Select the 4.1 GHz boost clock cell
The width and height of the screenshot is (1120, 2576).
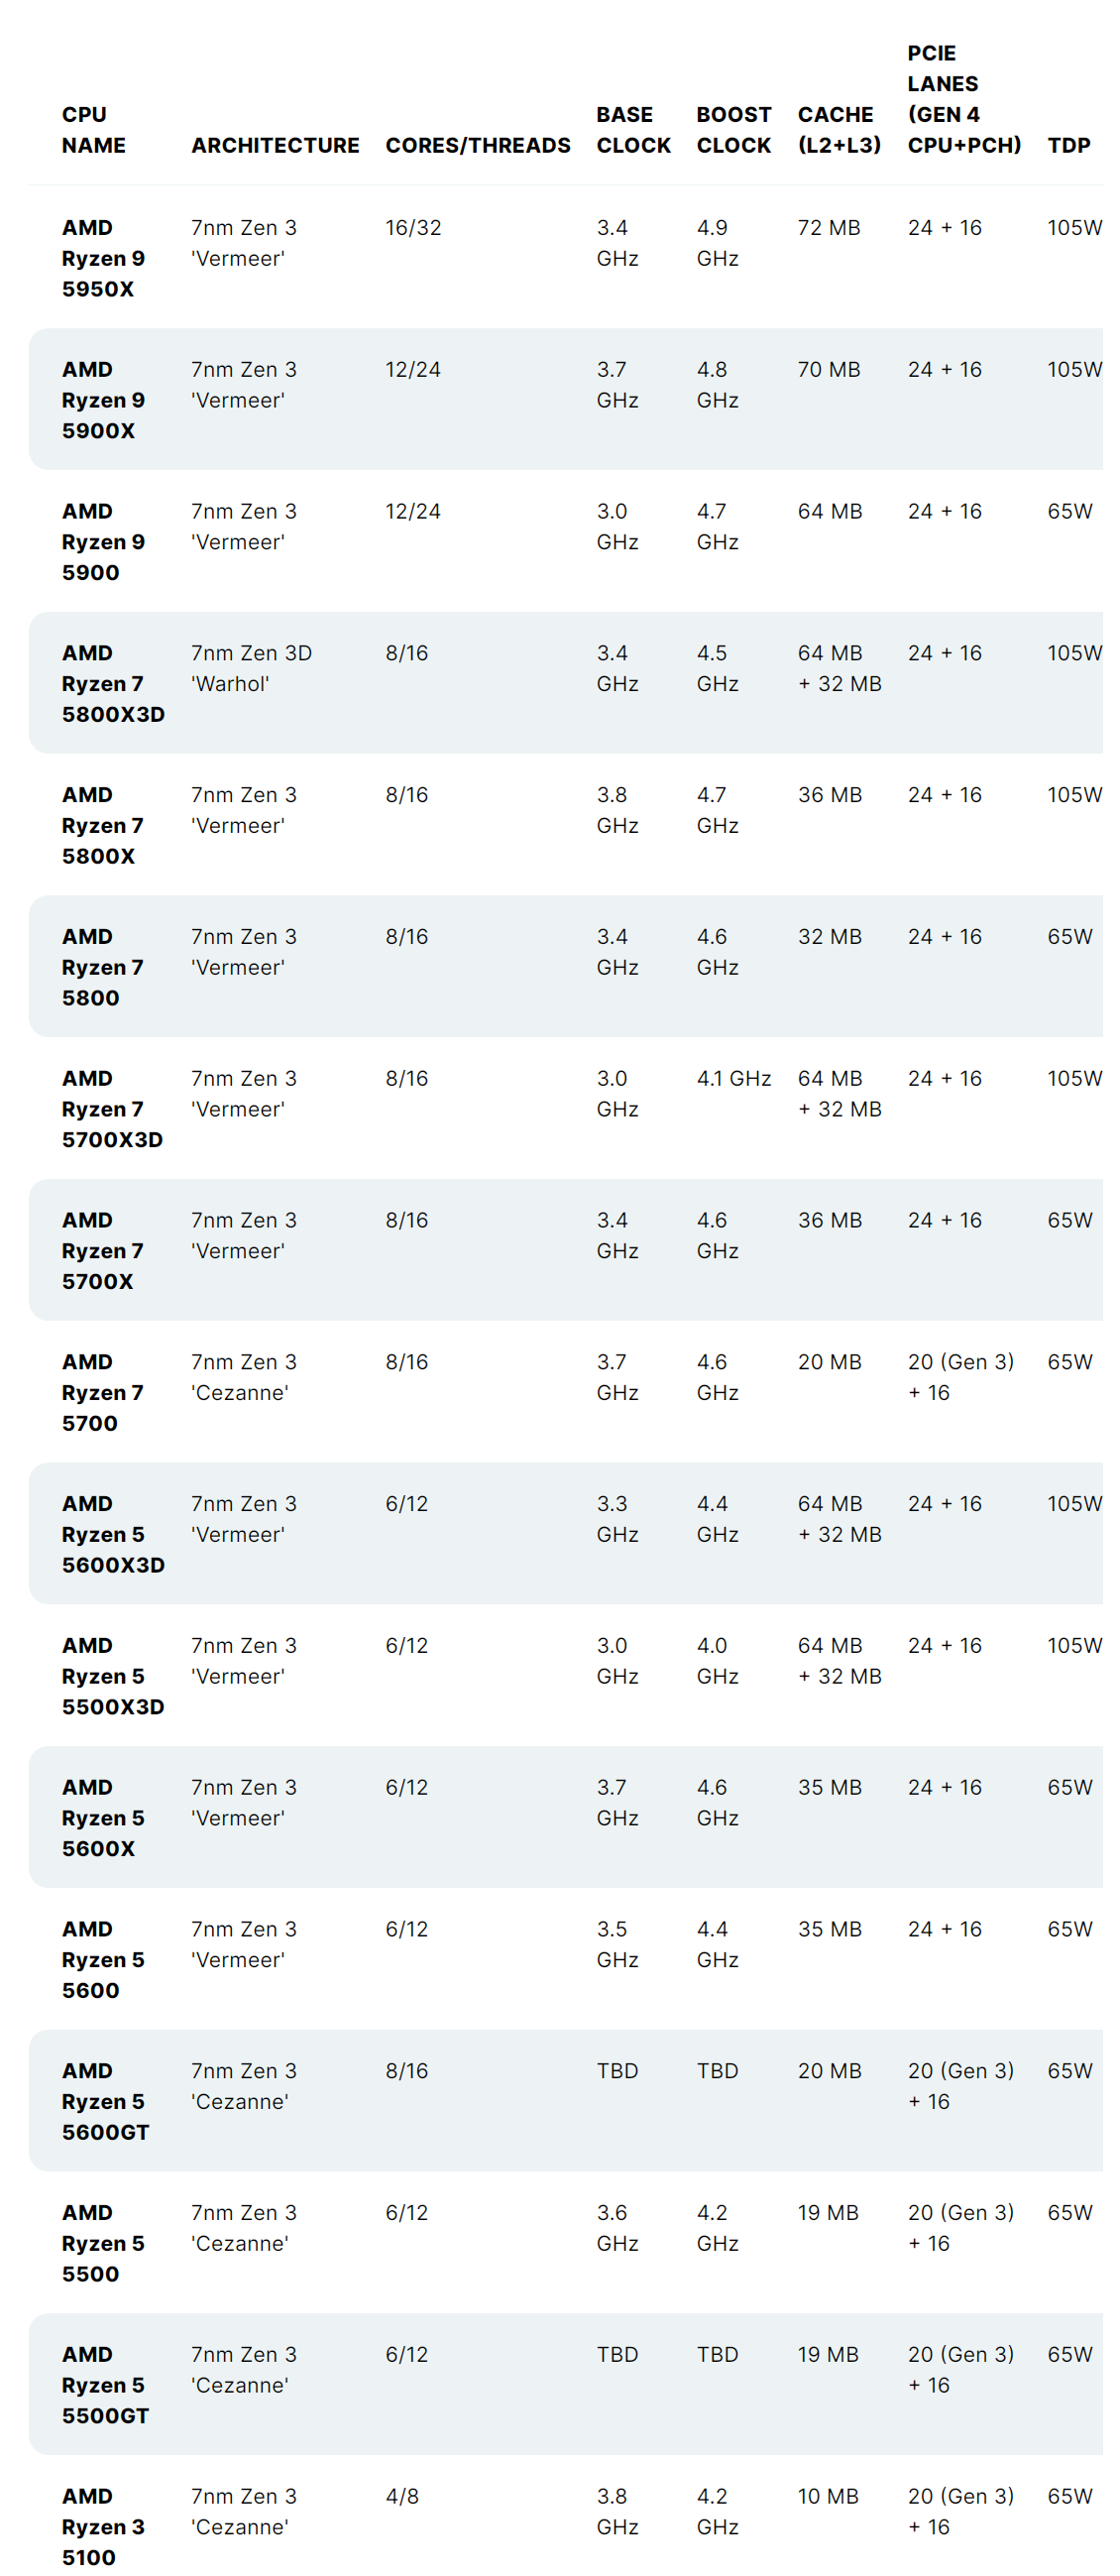coord(733,1078)
